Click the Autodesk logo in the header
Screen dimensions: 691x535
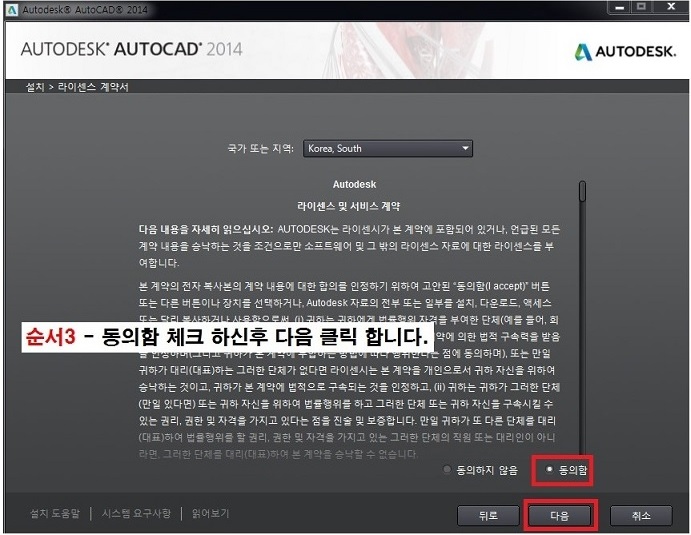click(625, 52)
